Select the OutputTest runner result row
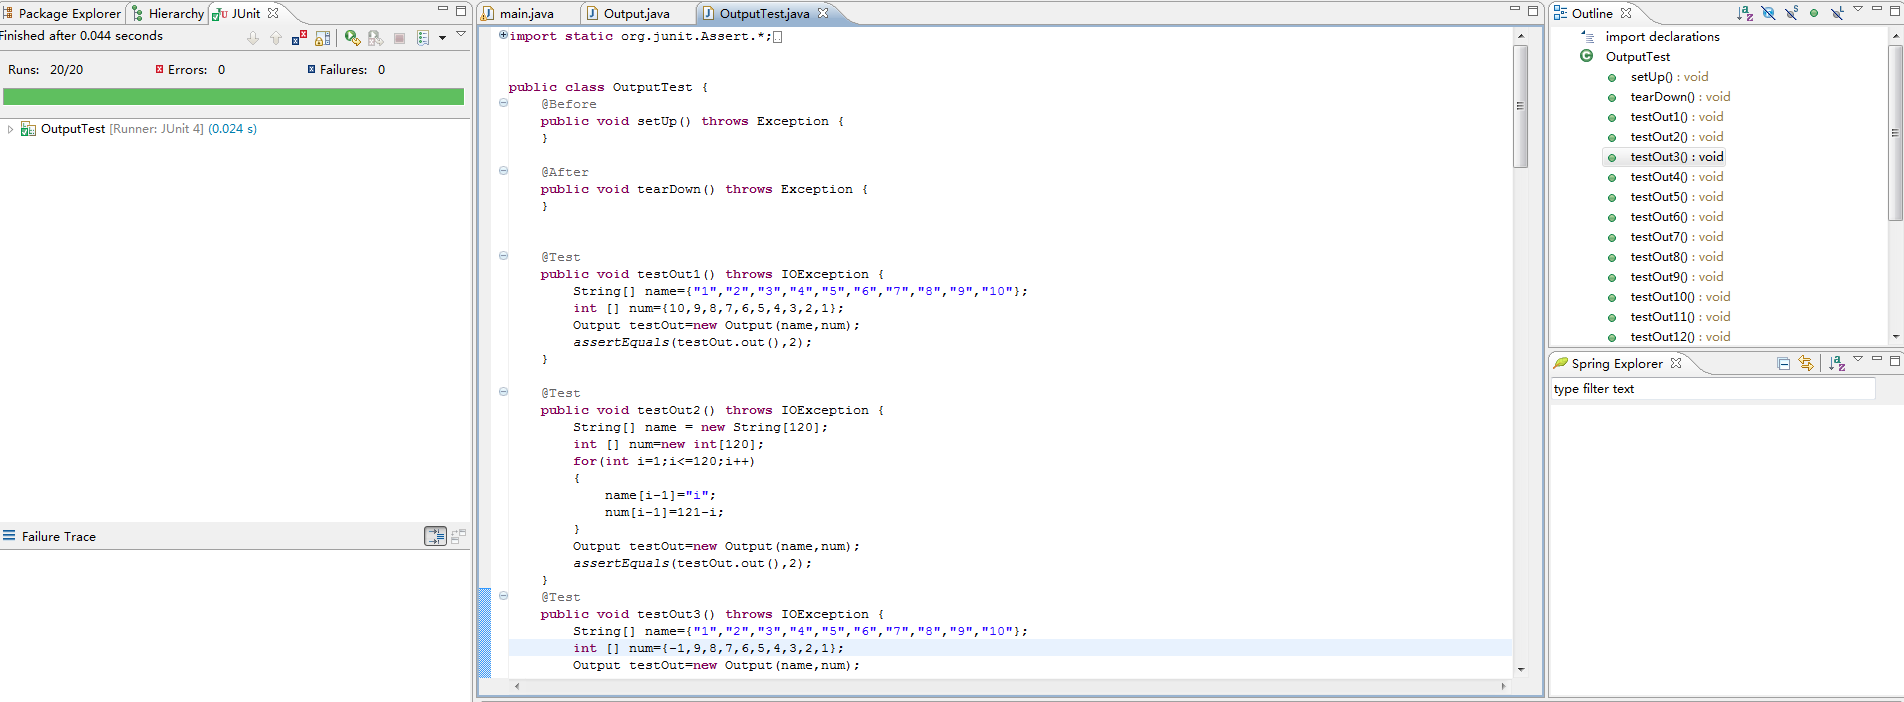 pos(139,129)
